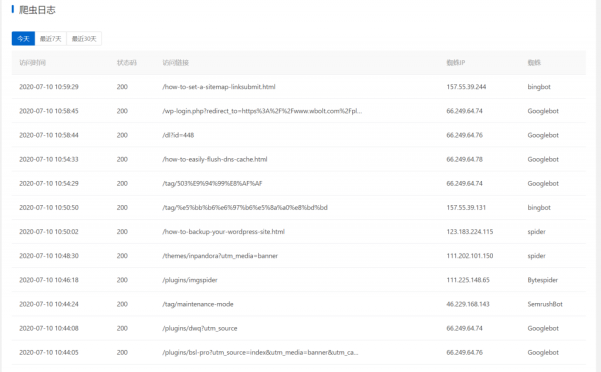Open link /how-to-backup-your-wordpress-site.html
The height and width of the screenshot is (372, 601).
[223, 232]
